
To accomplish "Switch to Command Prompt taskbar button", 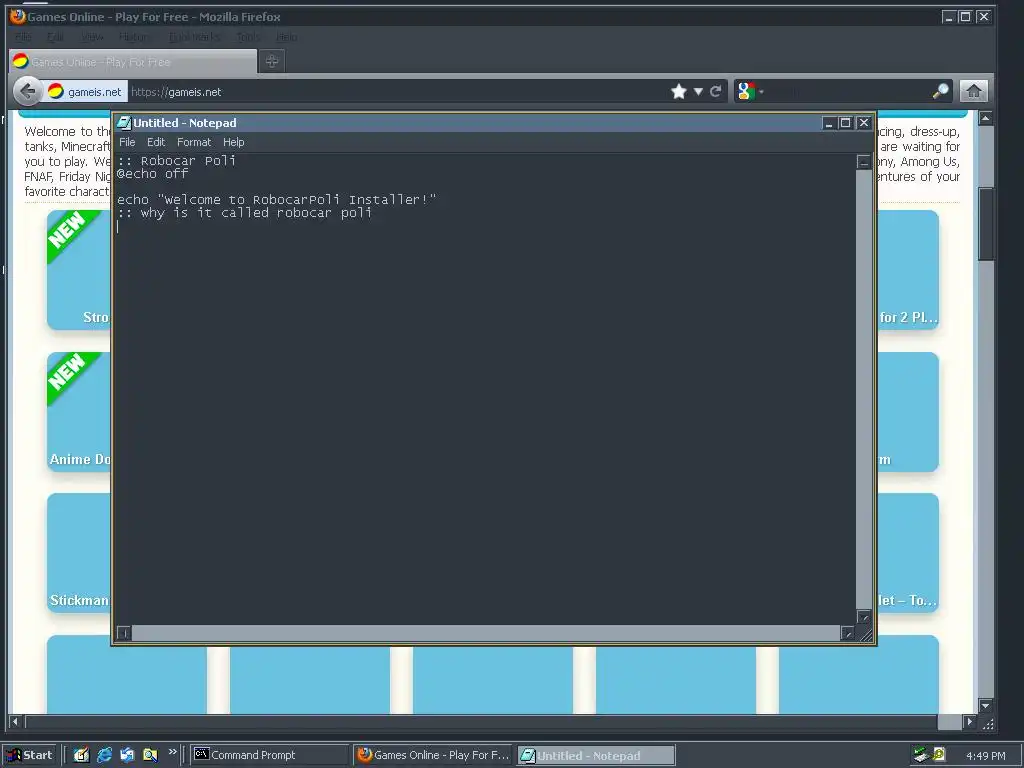I will 269,755.
